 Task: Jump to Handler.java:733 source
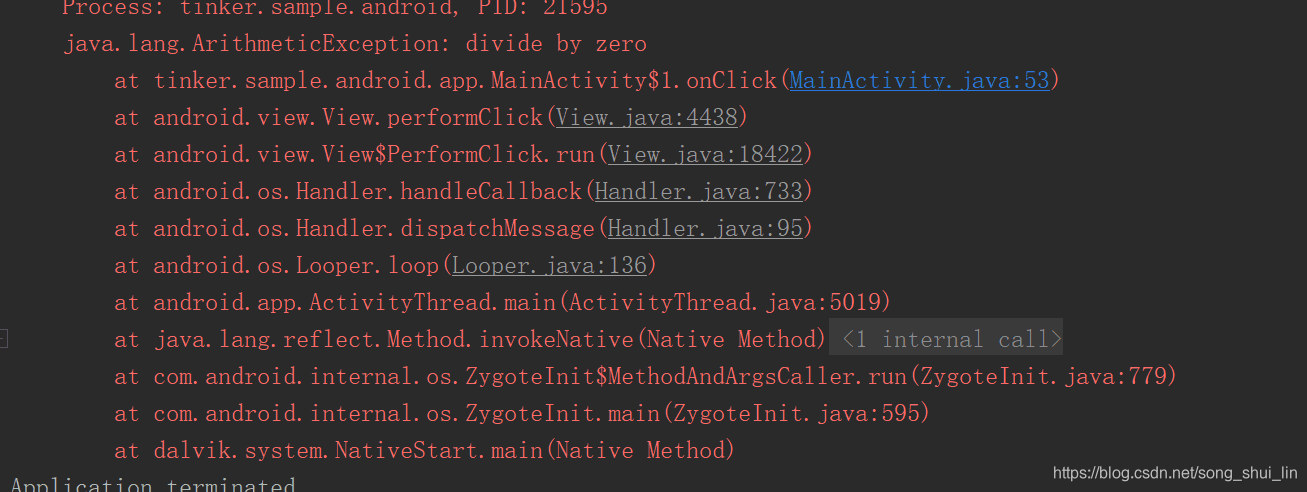698,192
